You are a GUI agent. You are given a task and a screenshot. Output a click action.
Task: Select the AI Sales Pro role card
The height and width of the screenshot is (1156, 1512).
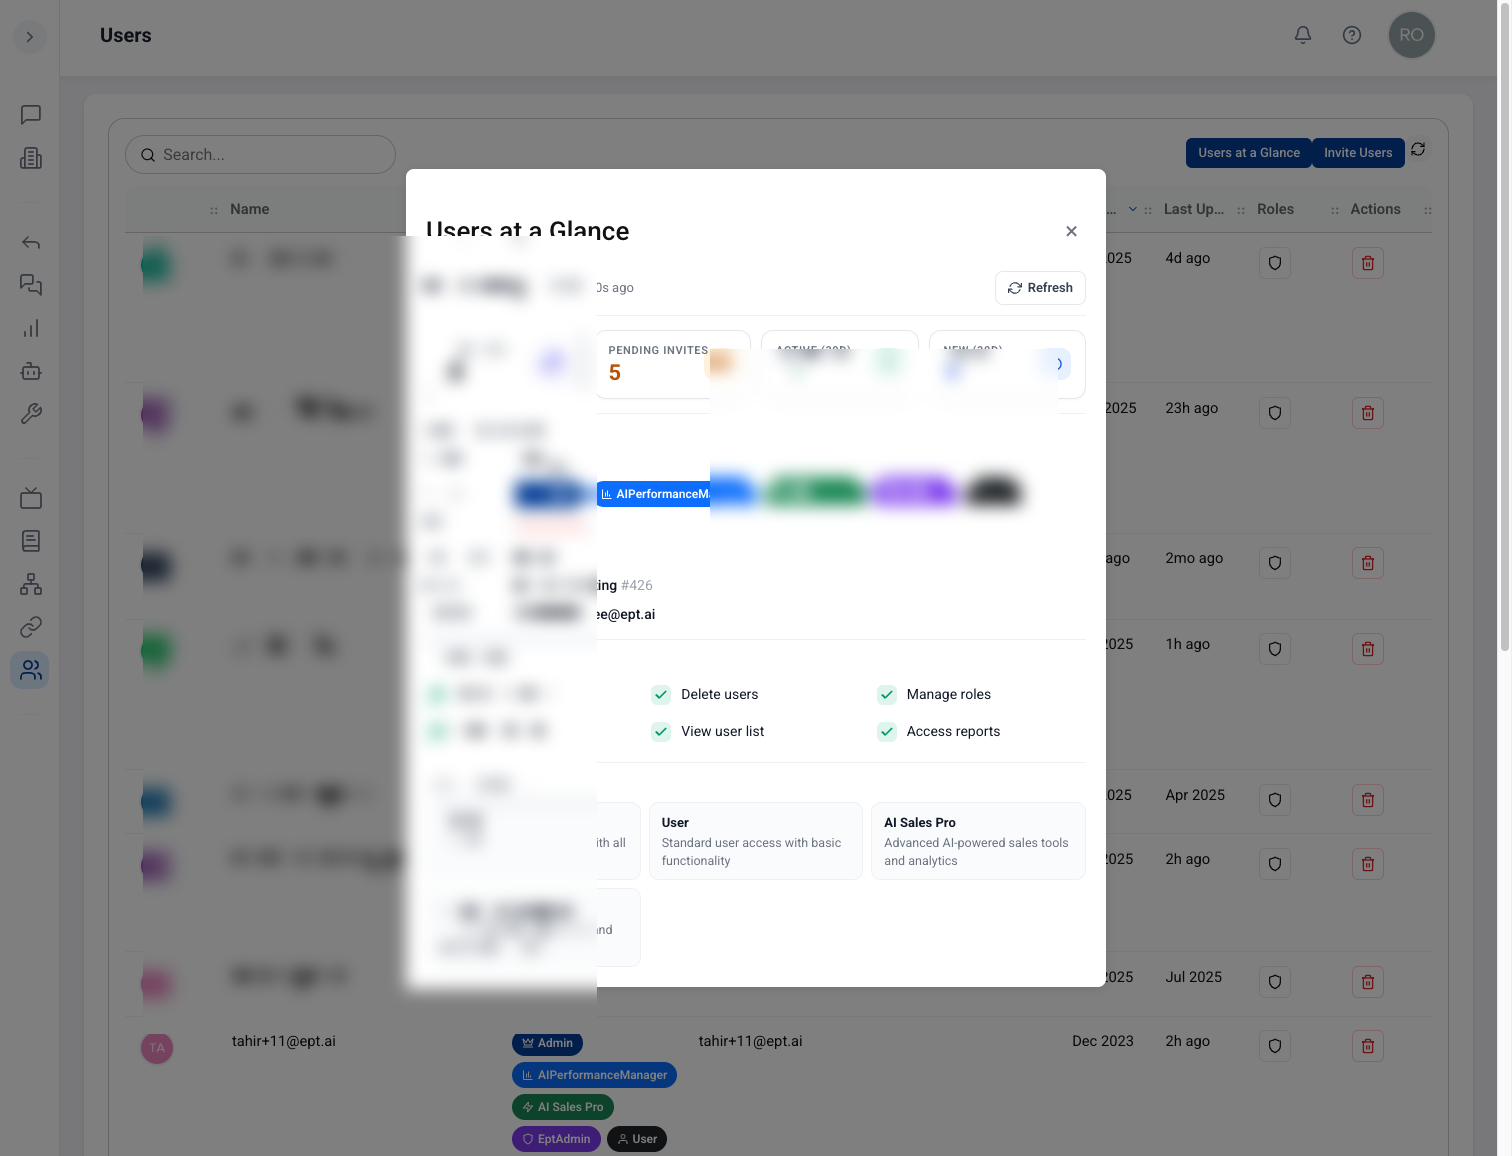pyautogui.click(x=978, y=841)
